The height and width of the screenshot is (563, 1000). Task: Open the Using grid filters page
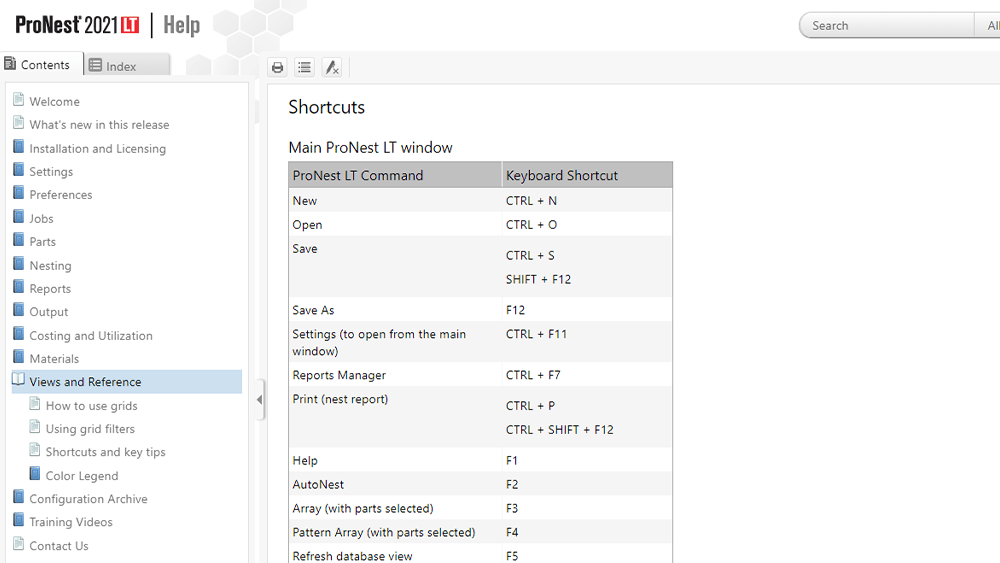click(90, 429)
